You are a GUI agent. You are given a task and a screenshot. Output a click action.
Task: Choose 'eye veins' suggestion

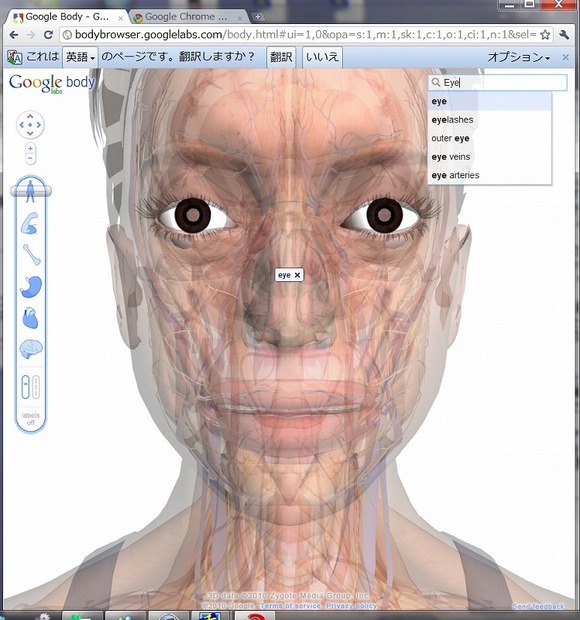[489, 157]
